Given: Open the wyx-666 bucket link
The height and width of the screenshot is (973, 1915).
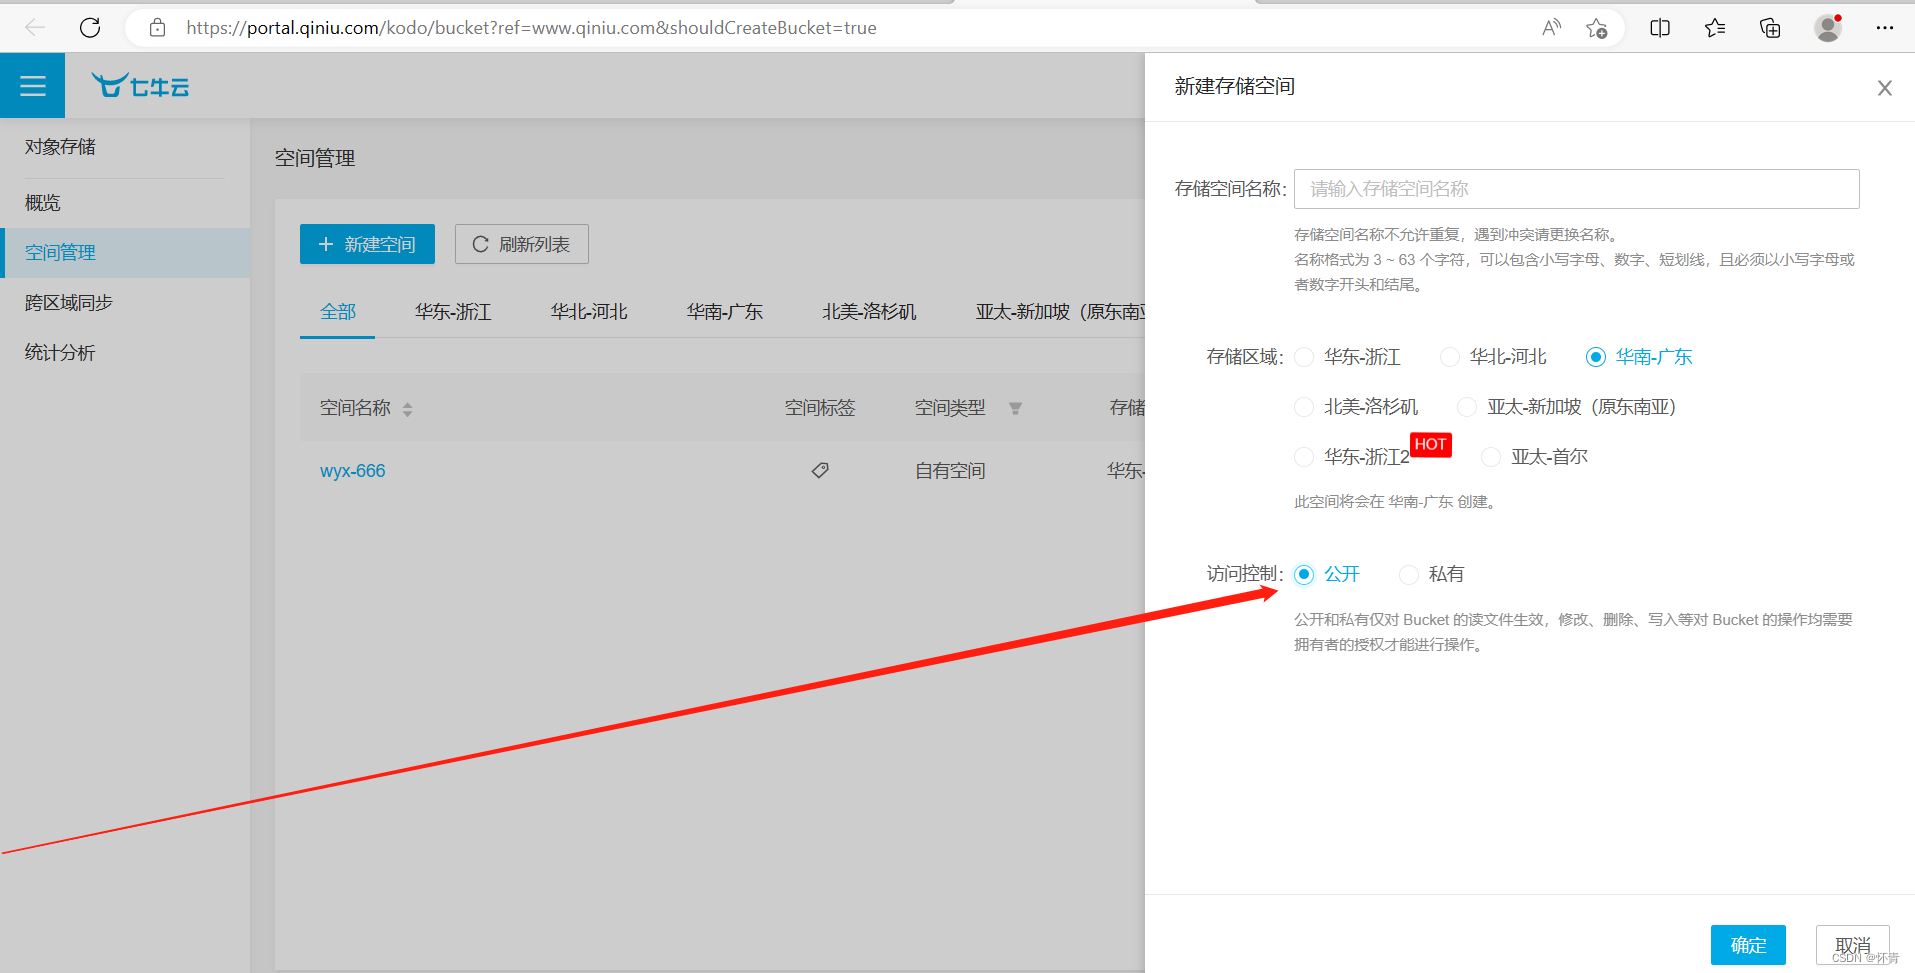Looking at the screenshot, I should pyautogui.click(x=352, y=470).
